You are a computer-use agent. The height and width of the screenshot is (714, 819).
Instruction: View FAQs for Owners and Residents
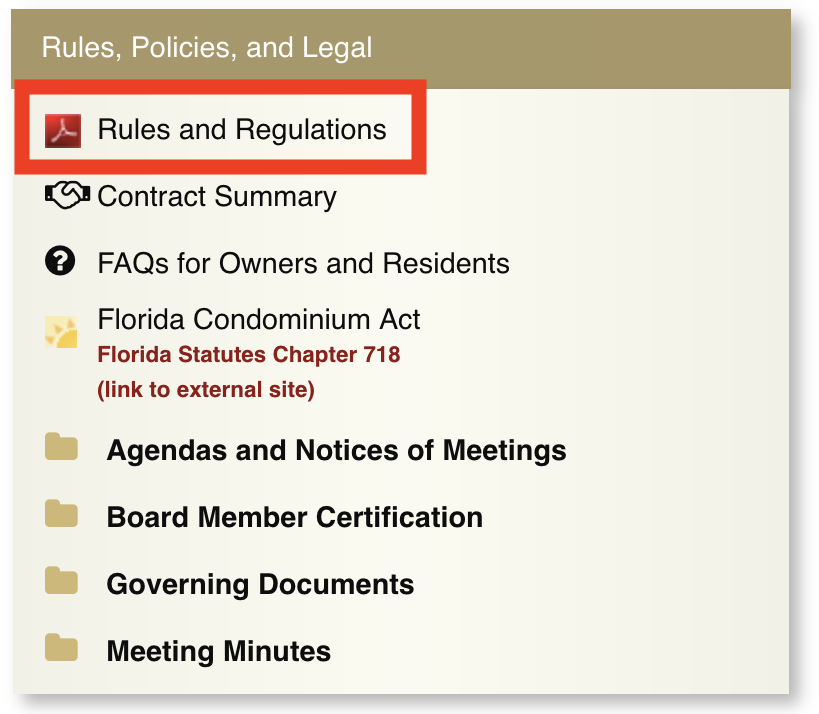(x=303, y=264)
